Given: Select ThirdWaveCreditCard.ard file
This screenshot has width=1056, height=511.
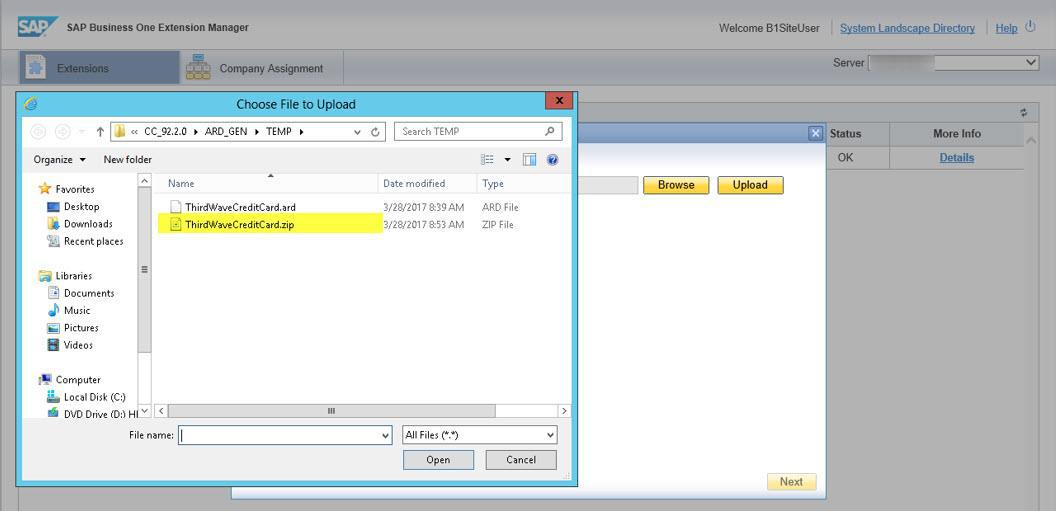Looking at the screenshot, I should [240, 207].
